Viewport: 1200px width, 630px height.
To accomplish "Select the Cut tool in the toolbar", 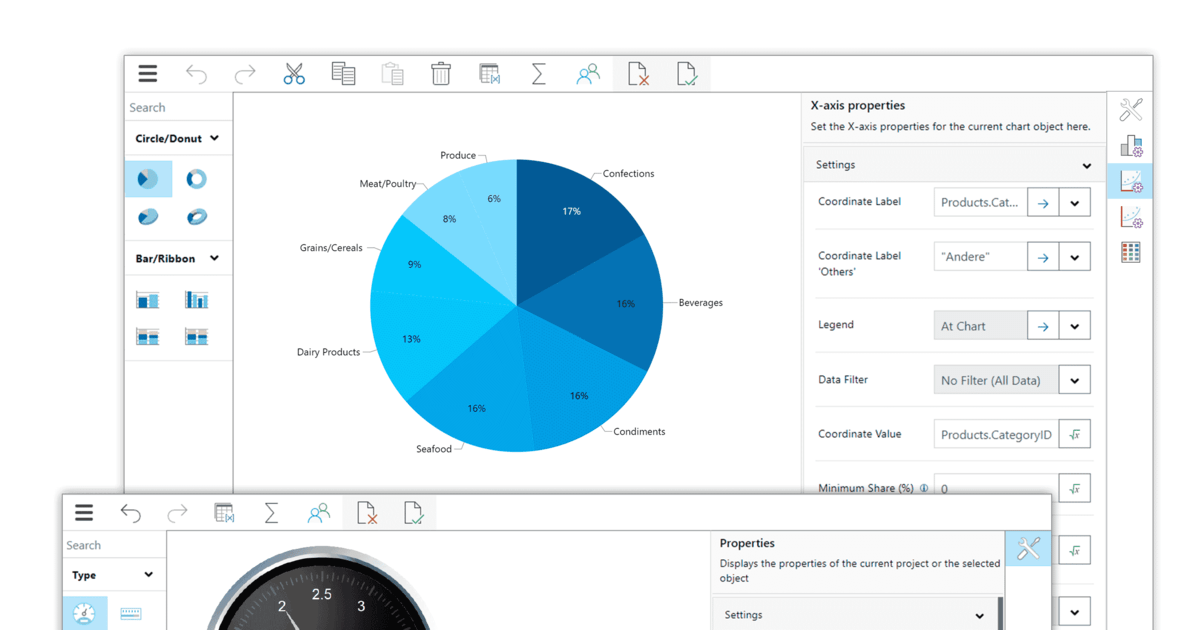I will pyautogui.click(x=294, y=73).
